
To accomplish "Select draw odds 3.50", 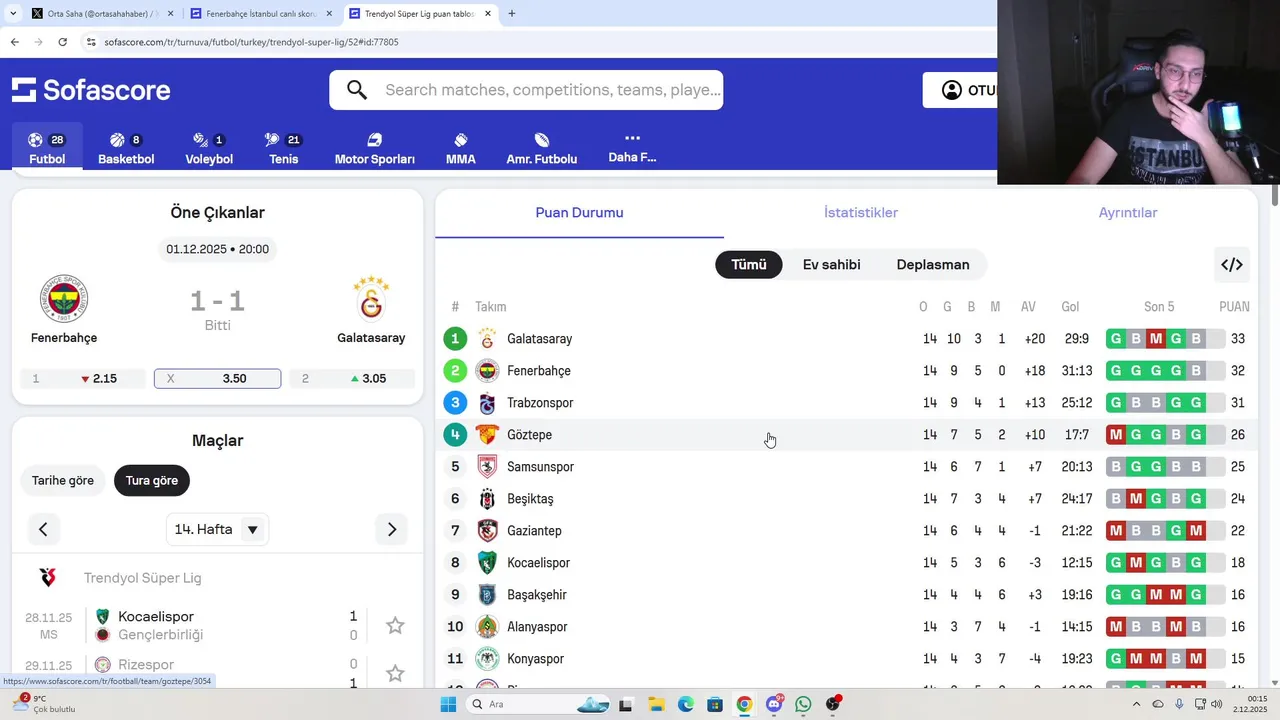I will click(x=217, y=378).
